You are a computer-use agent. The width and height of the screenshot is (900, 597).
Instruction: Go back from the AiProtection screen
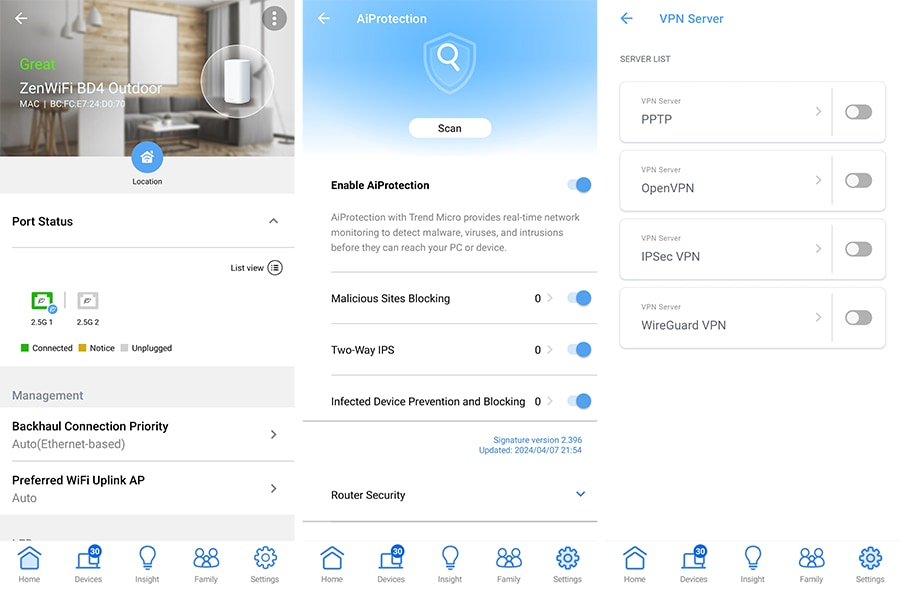(324, 19)
